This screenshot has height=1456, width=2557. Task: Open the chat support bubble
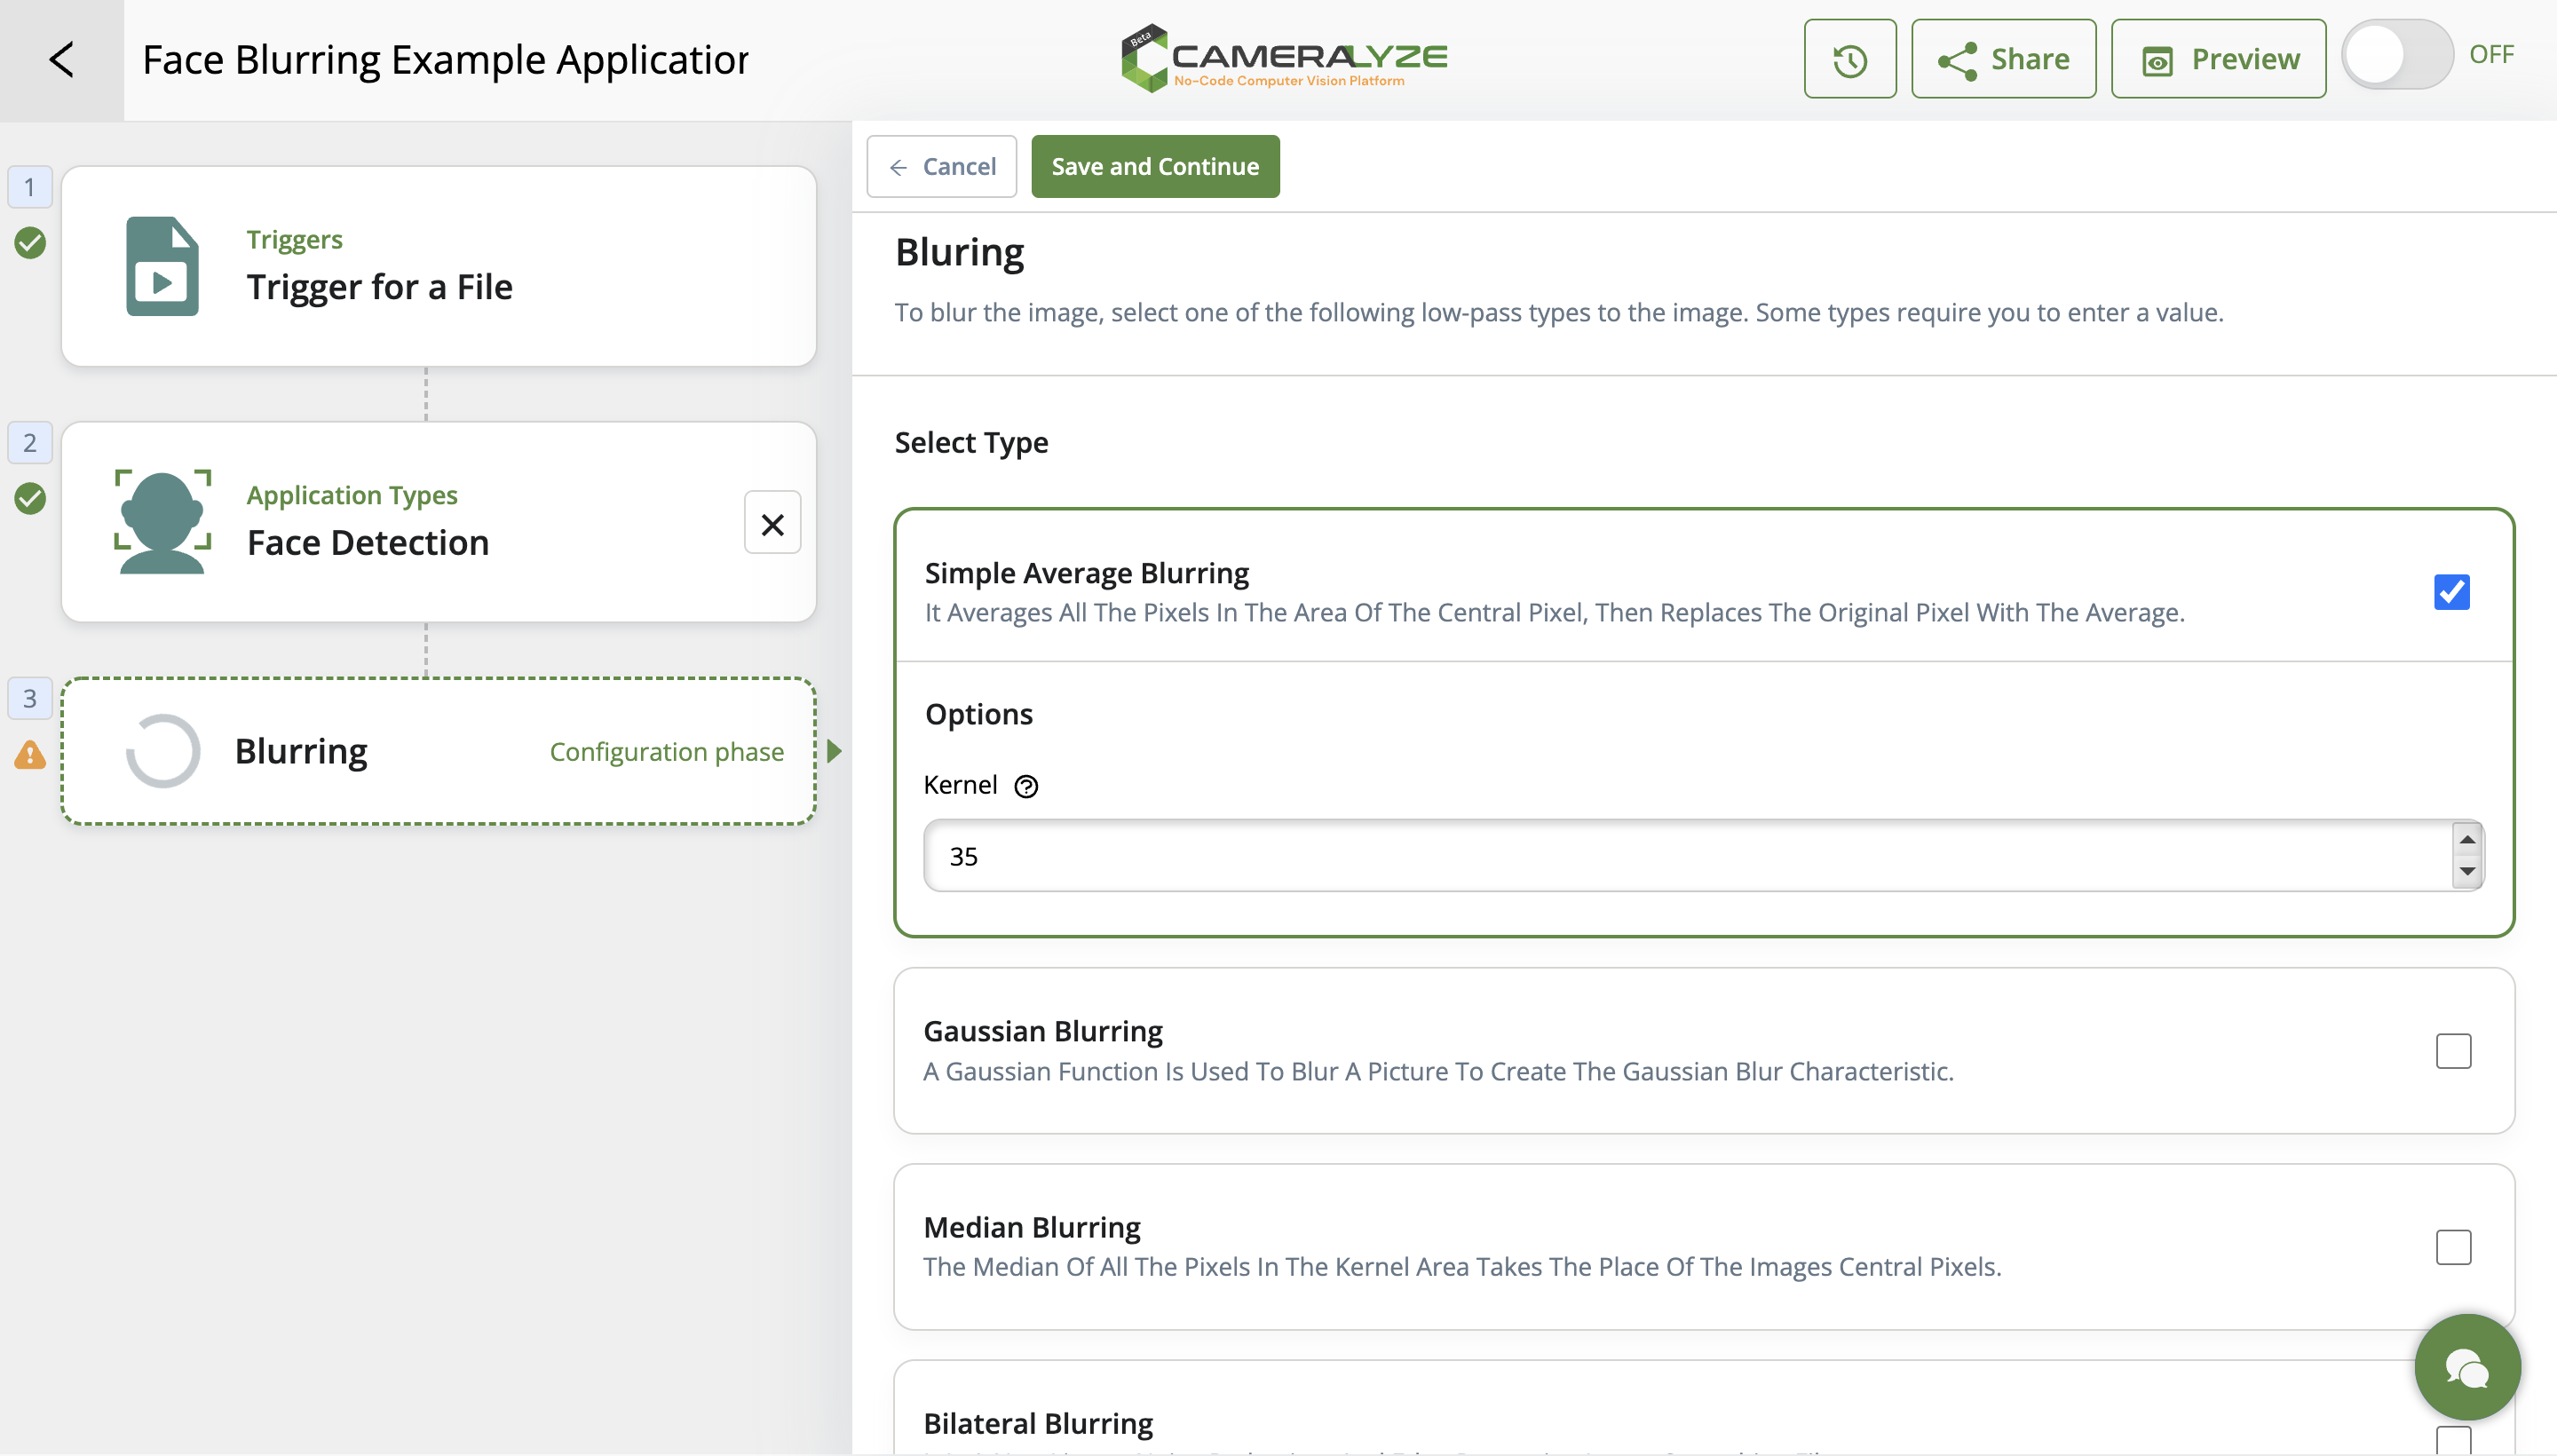point(2466,1367)
